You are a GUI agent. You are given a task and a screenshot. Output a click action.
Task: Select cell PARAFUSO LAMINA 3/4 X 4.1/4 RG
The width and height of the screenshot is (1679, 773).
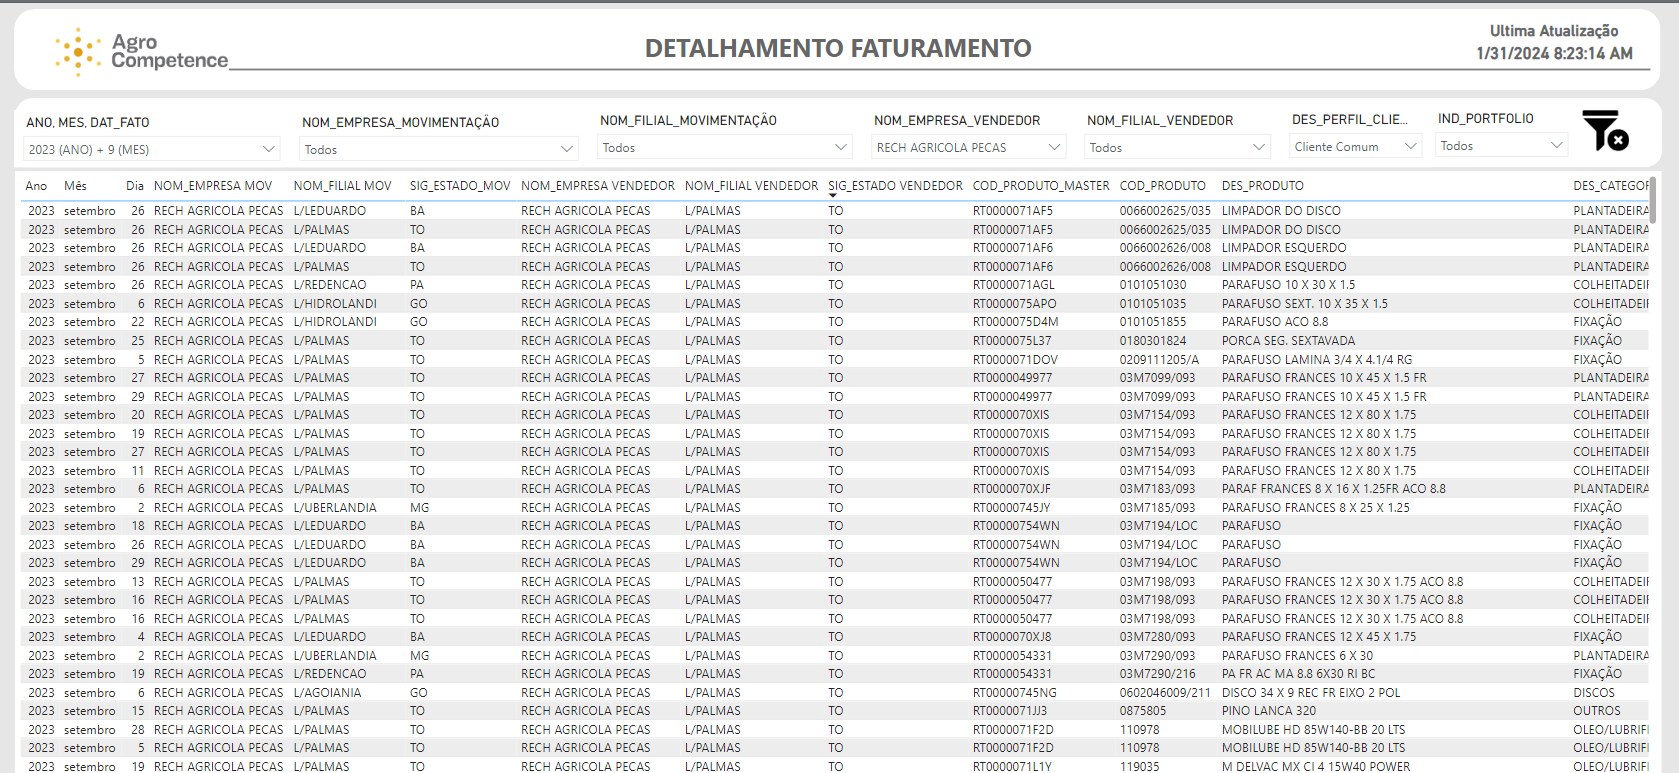1317,360
